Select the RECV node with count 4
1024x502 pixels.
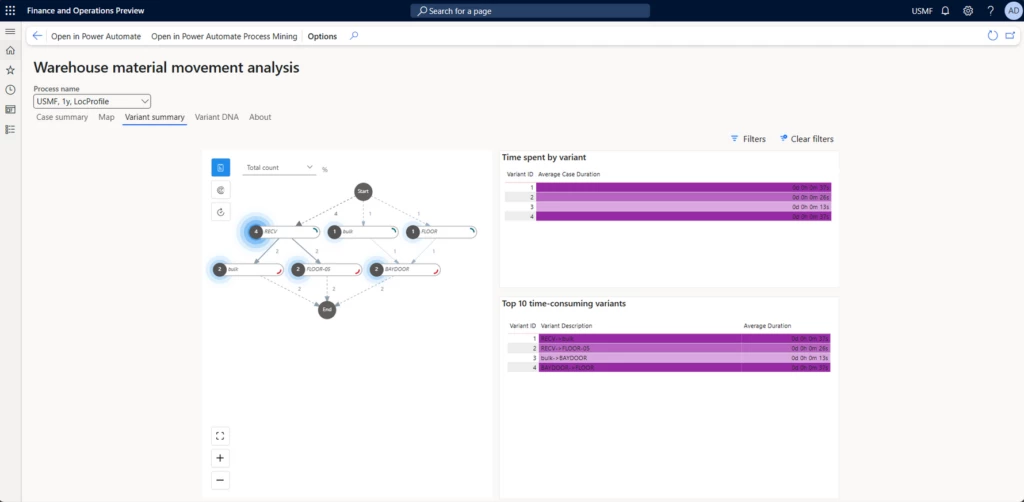(284, 232)
